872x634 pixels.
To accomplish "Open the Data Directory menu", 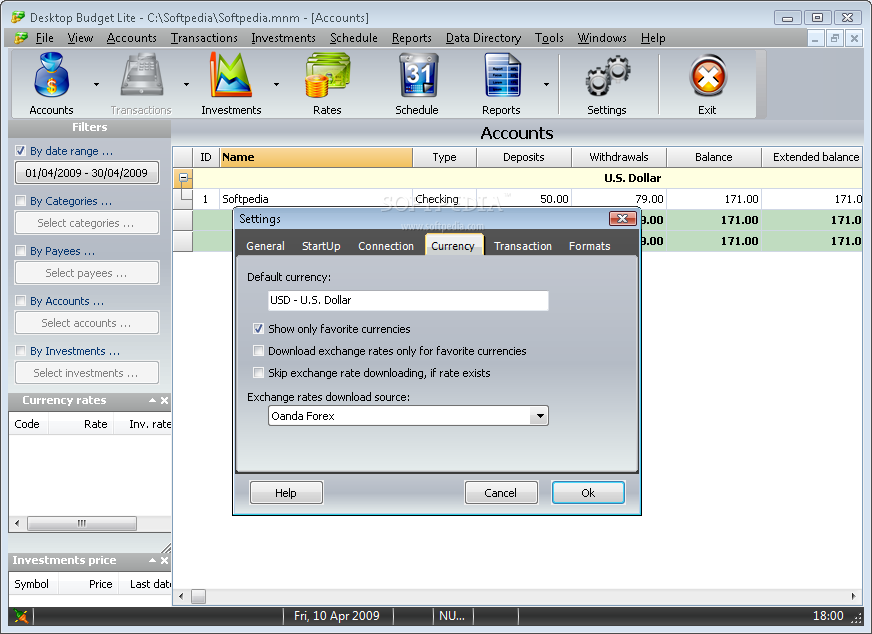I will 483,38.
